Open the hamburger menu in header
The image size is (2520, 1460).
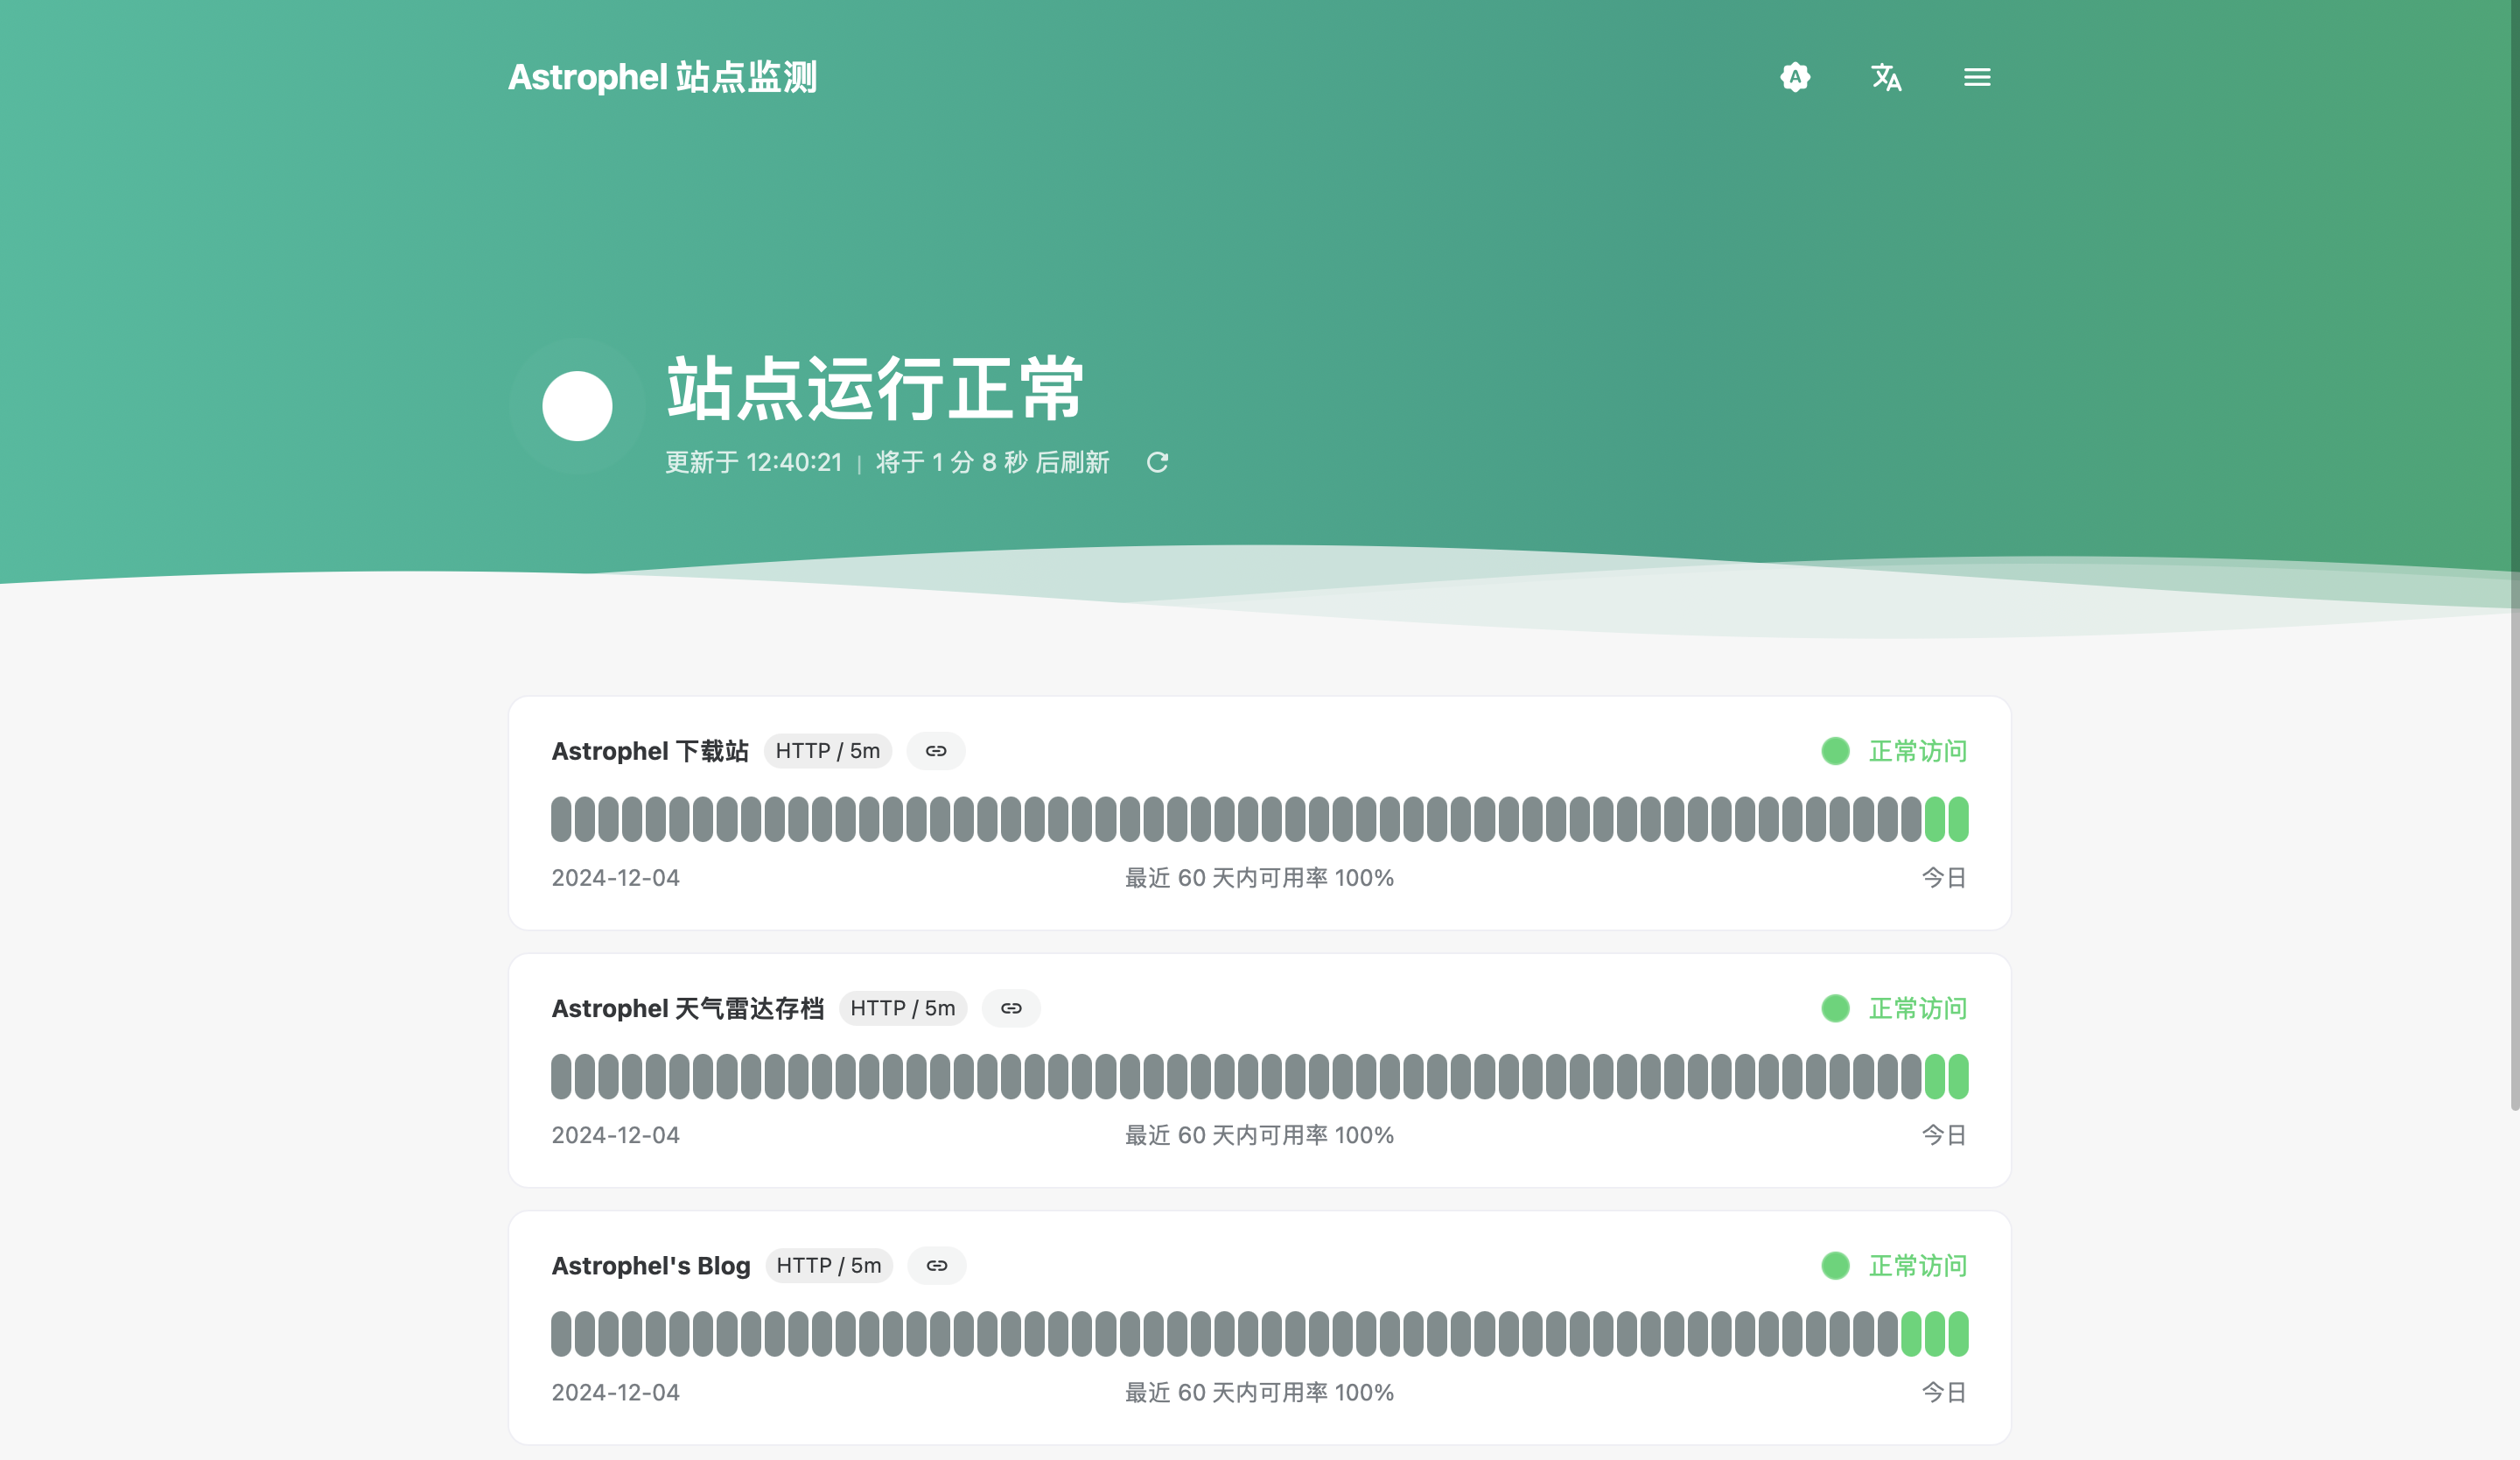tap(1977, 77)
